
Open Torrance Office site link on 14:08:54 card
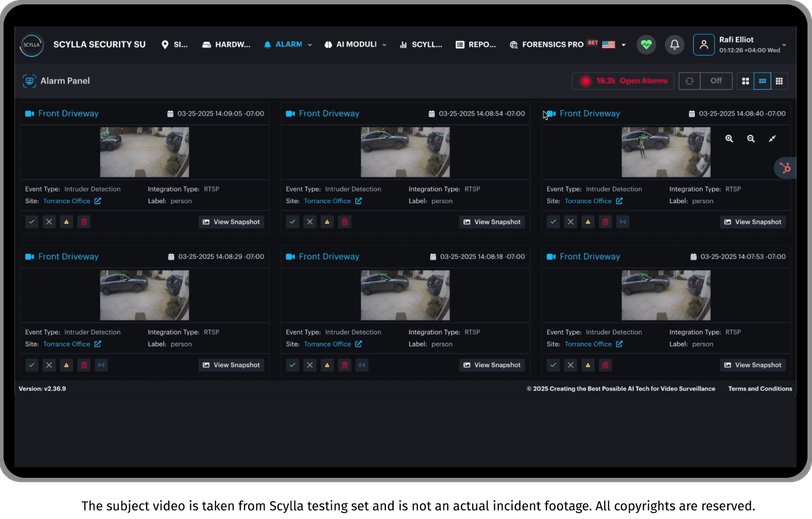click(327, 201)
